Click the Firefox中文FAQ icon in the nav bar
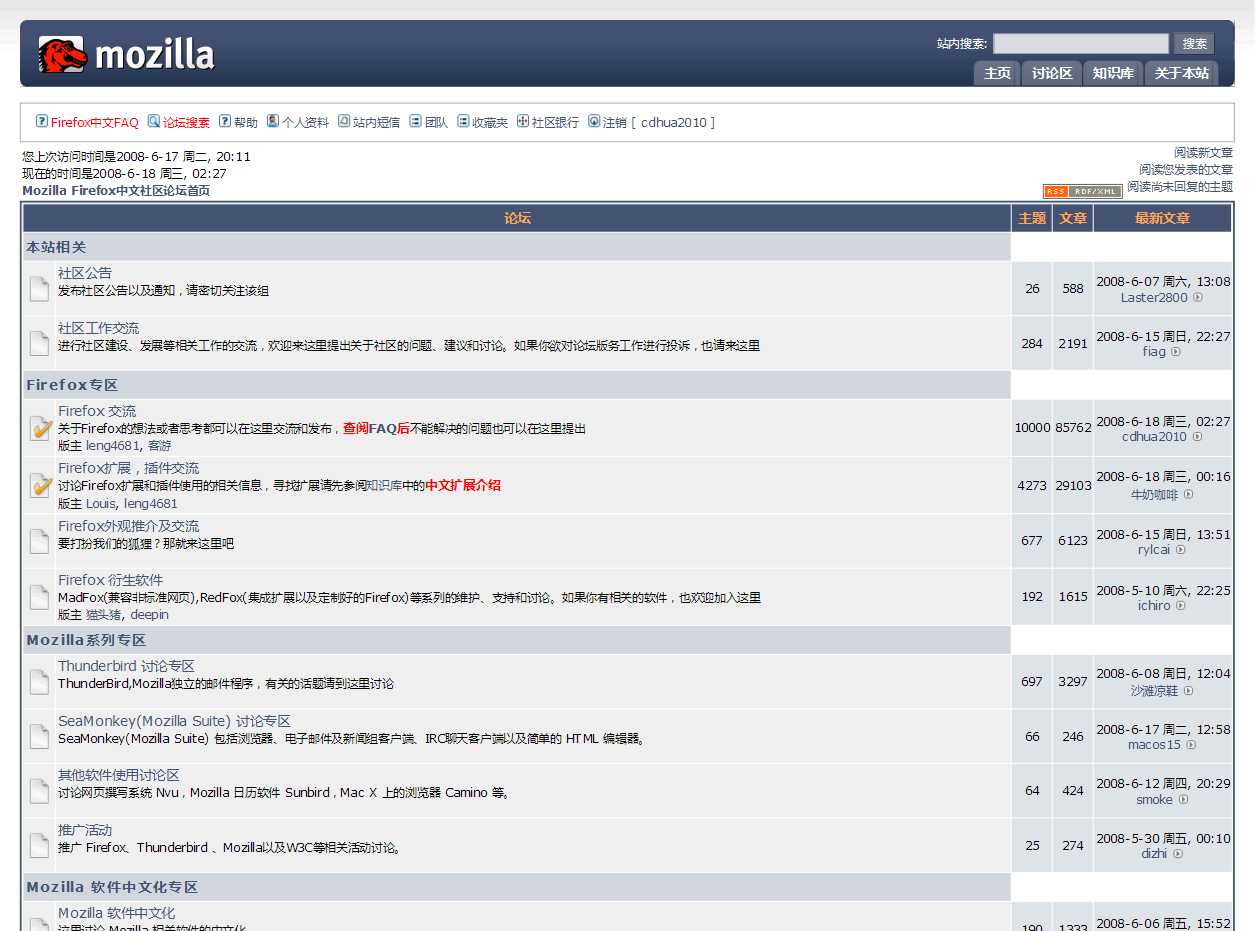 click(42, 121)
